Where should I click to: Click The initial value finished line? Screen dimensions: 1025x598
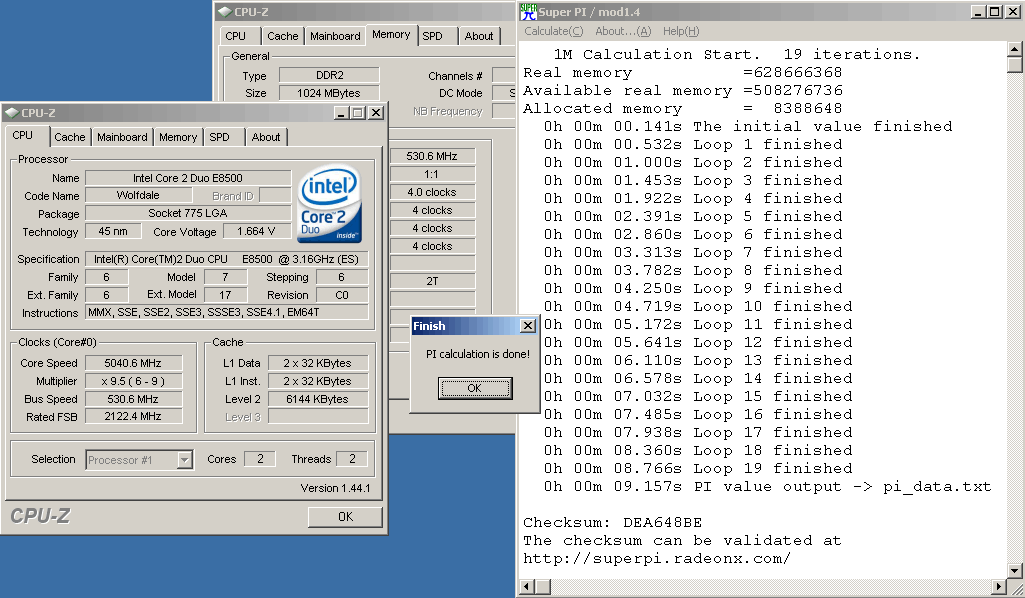tap(748, 126)
